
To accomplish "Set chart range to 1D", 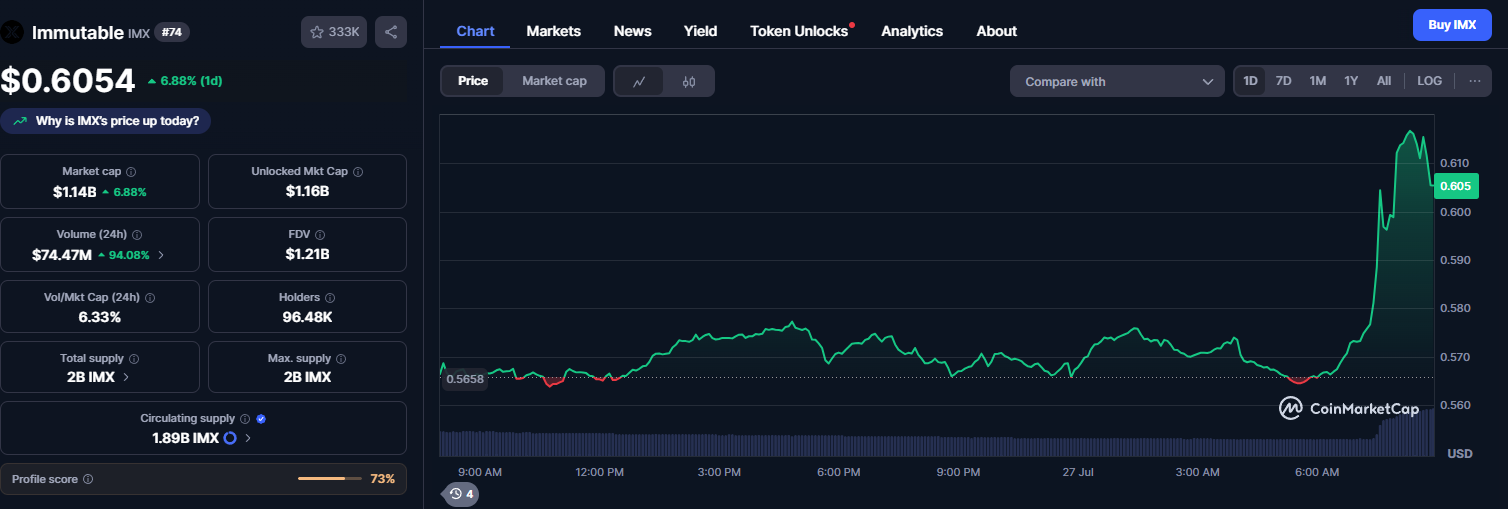I will (x=1250, y=81).
